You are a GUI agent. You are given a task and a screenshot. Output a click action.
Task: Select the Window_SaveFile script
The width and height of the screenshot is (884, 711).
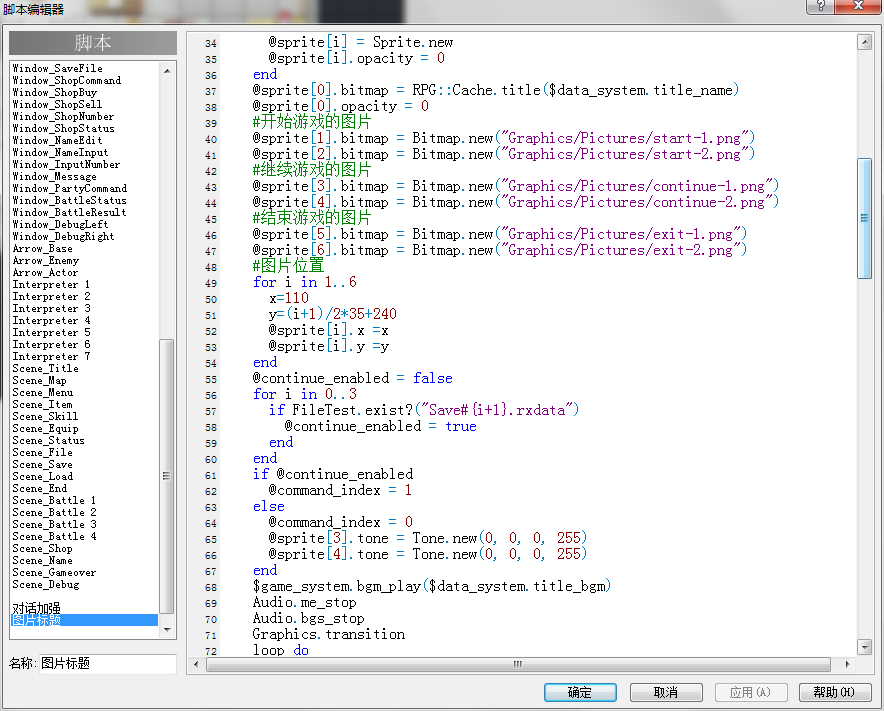click(x=58, y=68)
